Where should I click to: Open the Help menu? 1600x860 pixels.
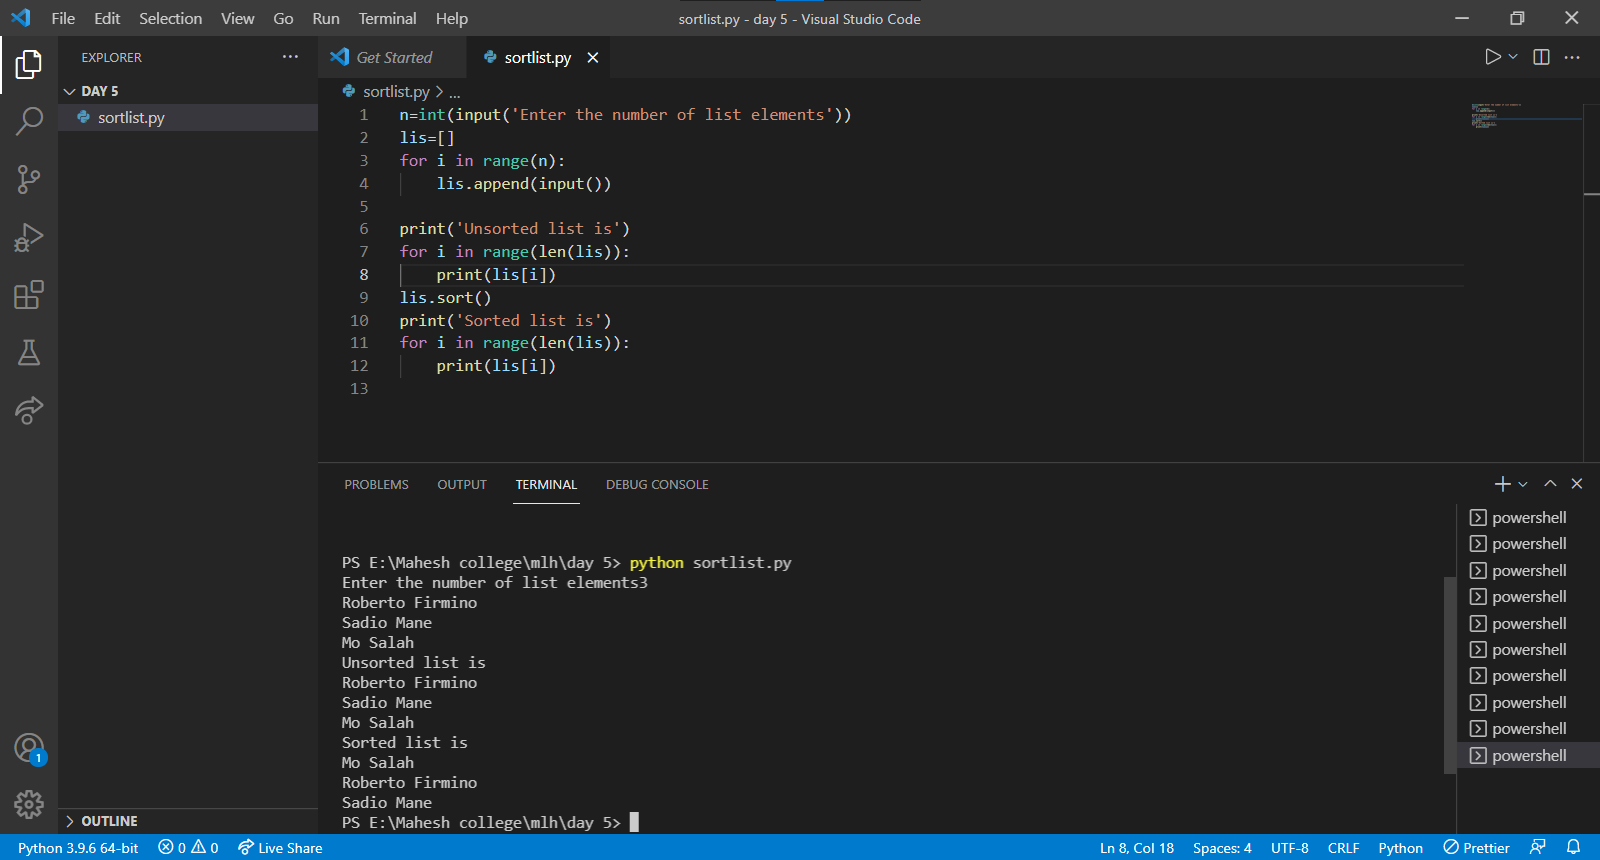[451, 18]
